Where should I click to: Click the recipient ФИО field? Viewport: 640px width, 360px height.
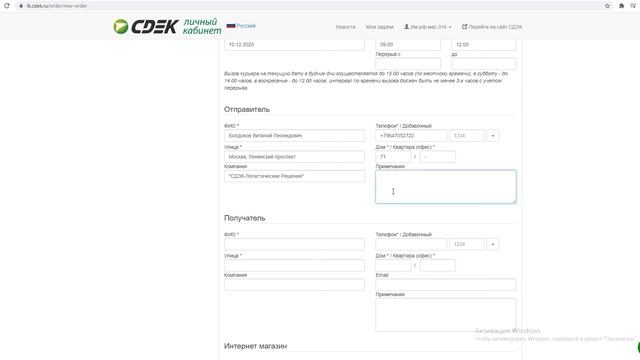pyautogui.click(x=294, y=244)
